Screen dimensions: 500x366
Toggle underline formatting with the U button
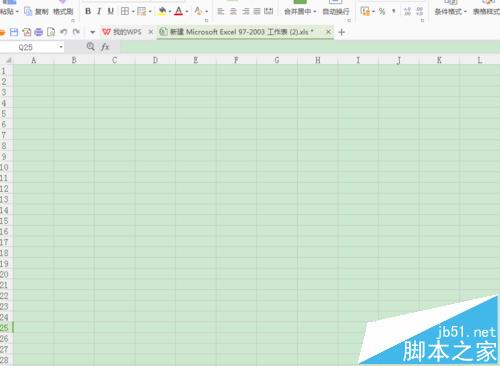[111, 11]
